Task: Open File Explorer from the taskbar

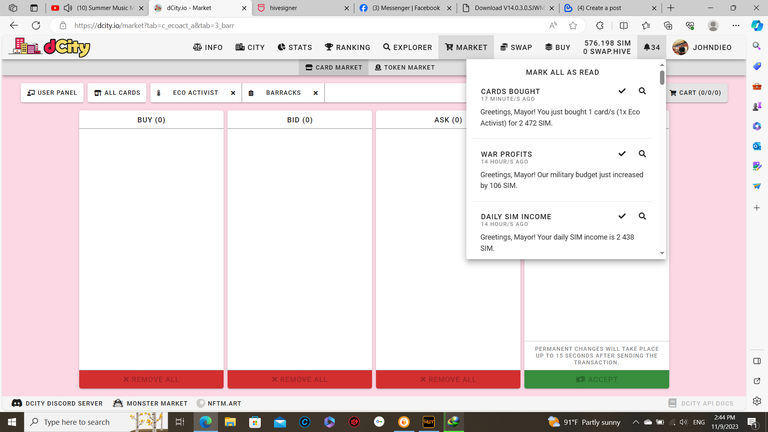Action: [230, 422]
